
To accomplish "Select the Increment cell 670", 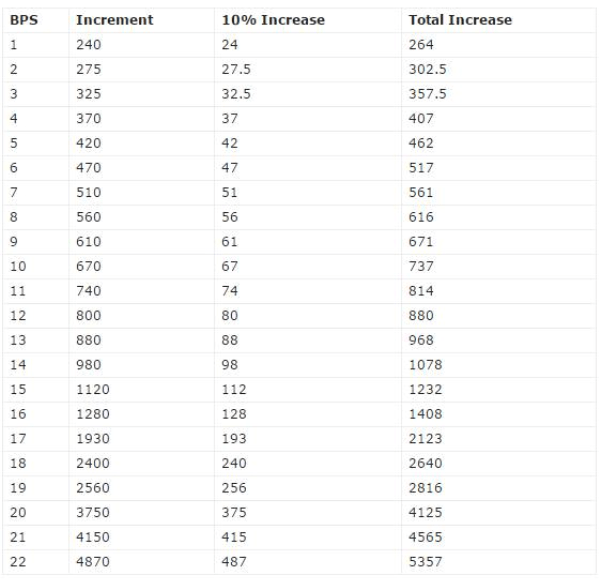I will (89, 266).
